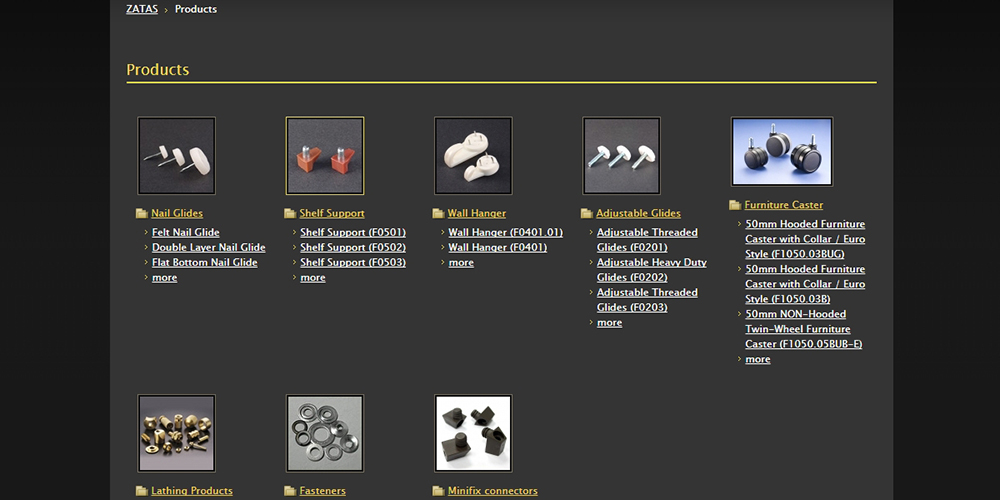Click the folder icon beside Minifix connectors
This screenshot has height=500, width=1000.
pos(438,491)
